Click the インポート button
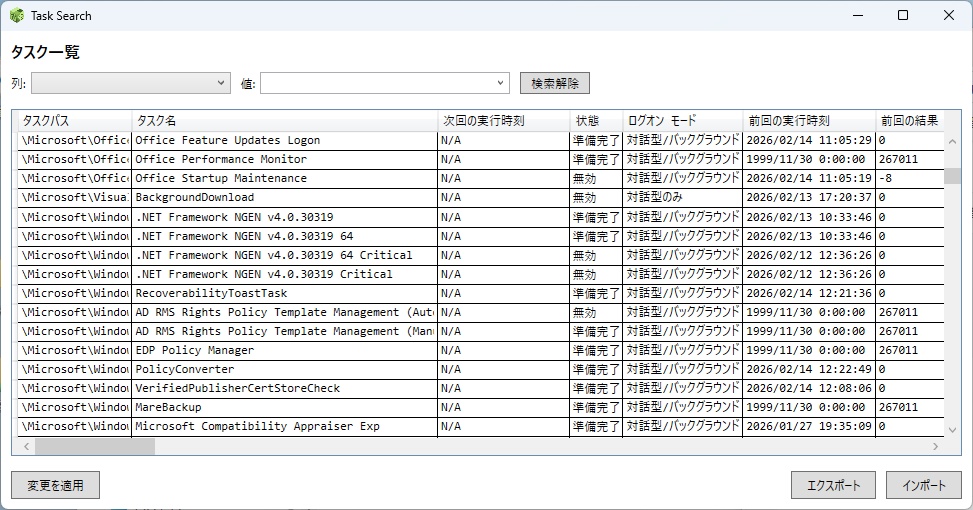 (924, 485)
